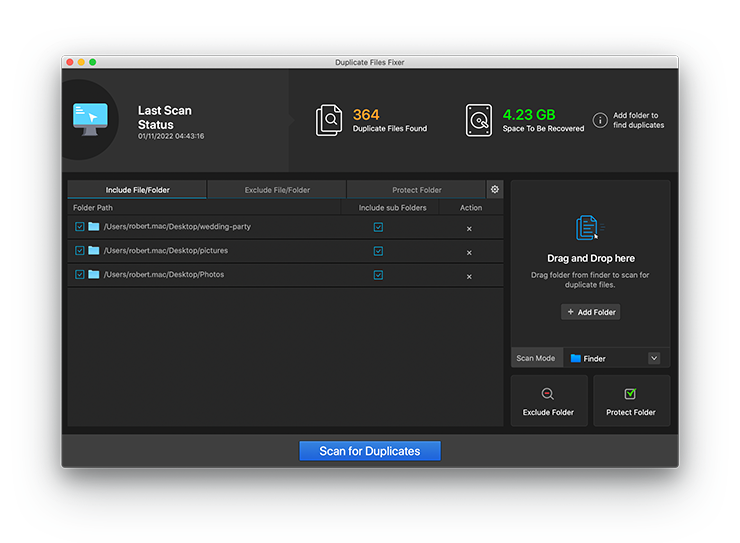Select the /Users/robert.mac/Desktop/wedding-party path
This screenshot has height=543, width=740.
coord(177,226)
